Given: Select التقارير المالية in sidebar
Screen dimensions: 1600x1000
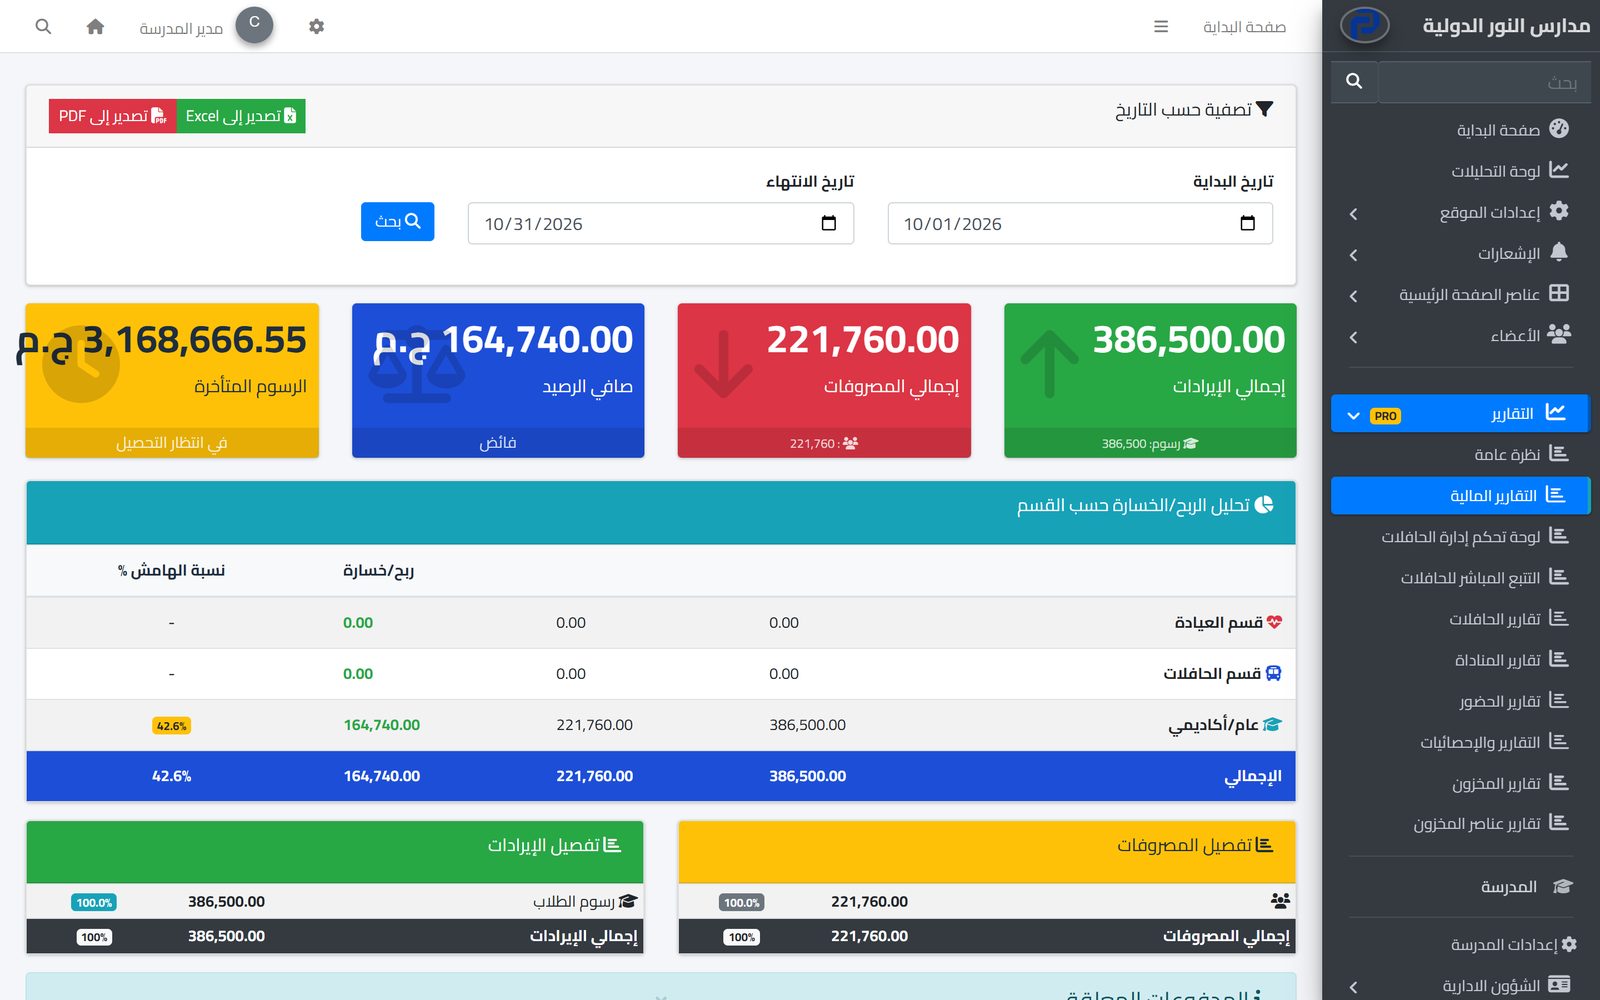Looking at the screenshot, I should click(1460, 495).
